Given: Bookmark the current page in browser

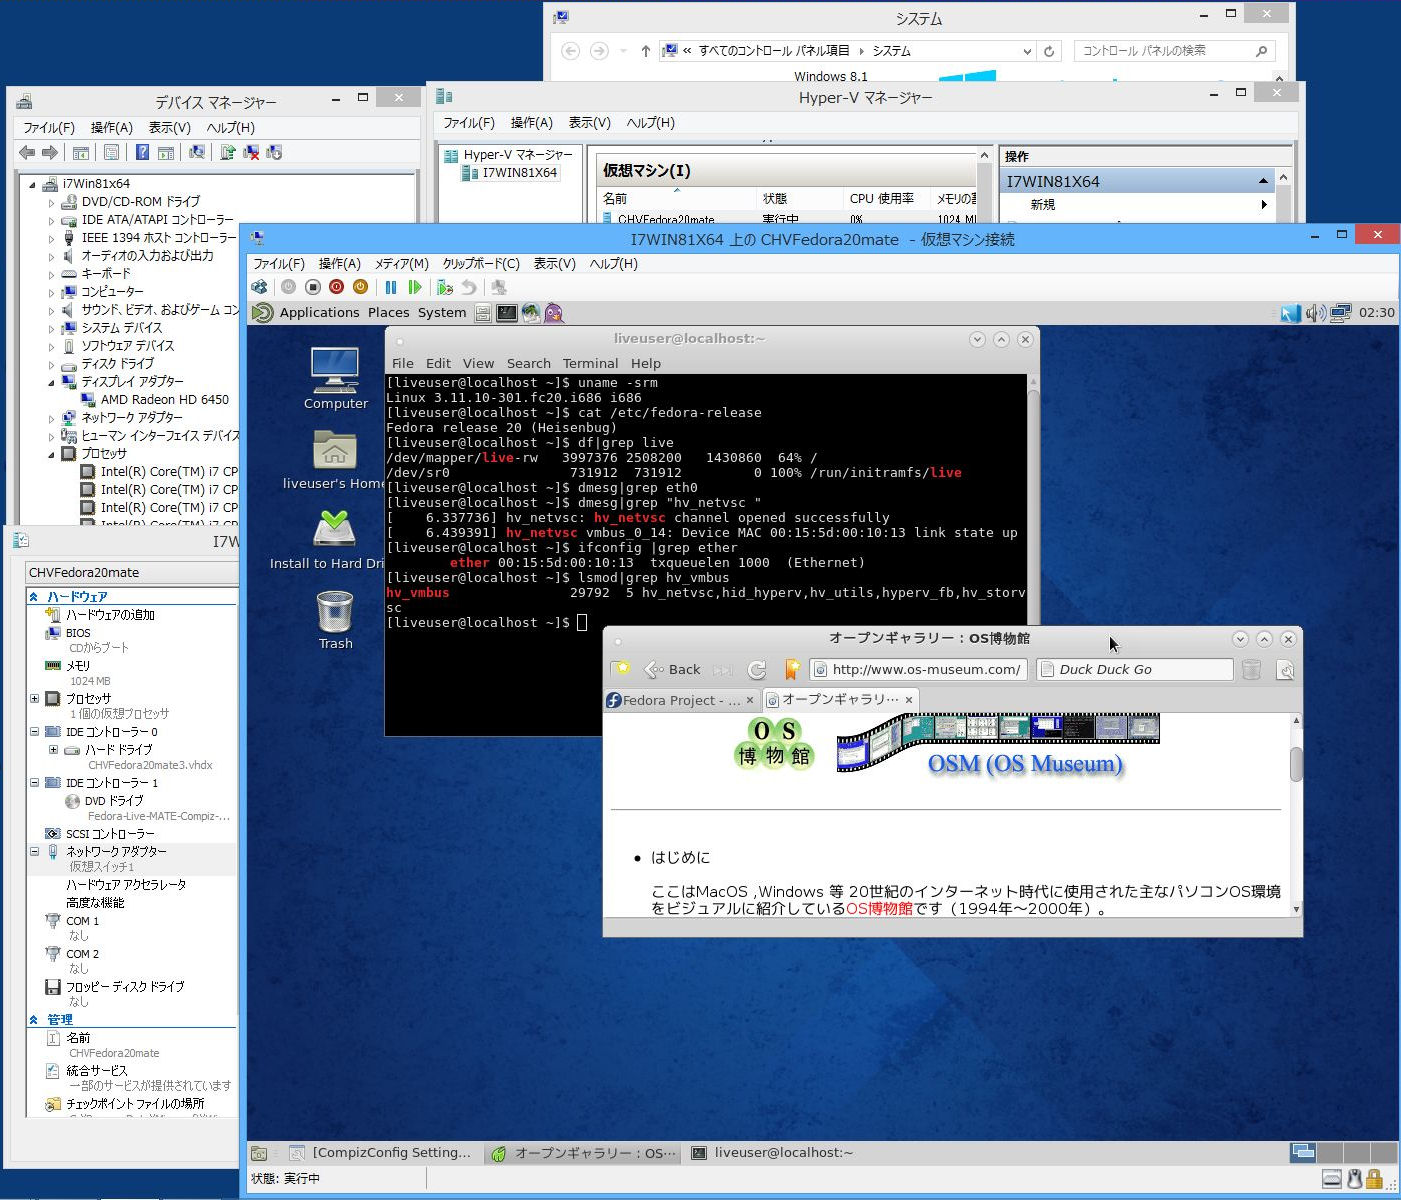Looking at the screenshot, I should (791, 669).
